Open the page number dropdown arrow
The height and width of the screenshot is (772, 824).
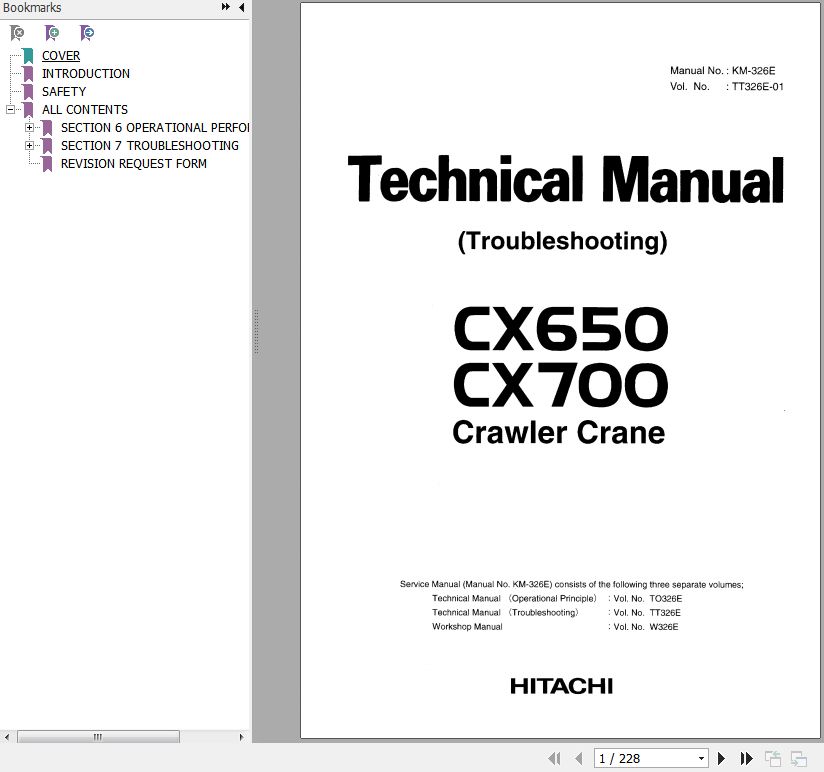701,758
